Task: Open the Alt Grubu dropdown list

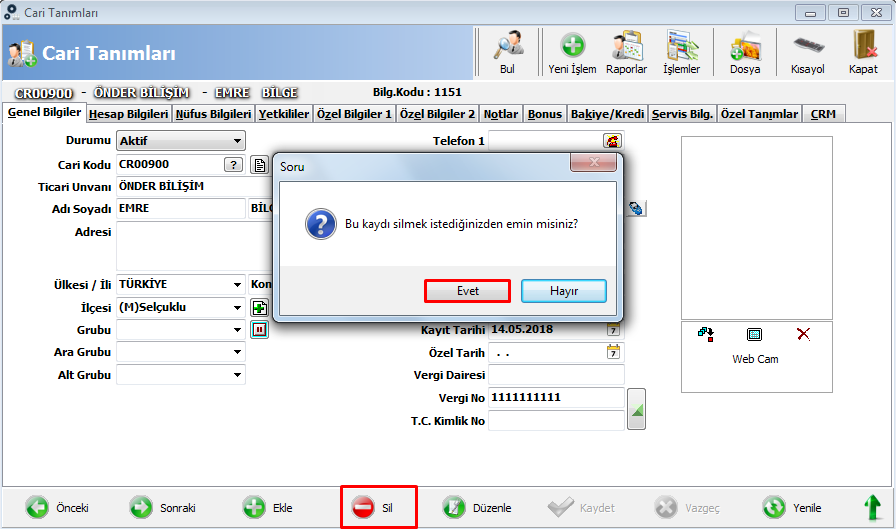Action: pyautogui.click(x=237, y=375)
